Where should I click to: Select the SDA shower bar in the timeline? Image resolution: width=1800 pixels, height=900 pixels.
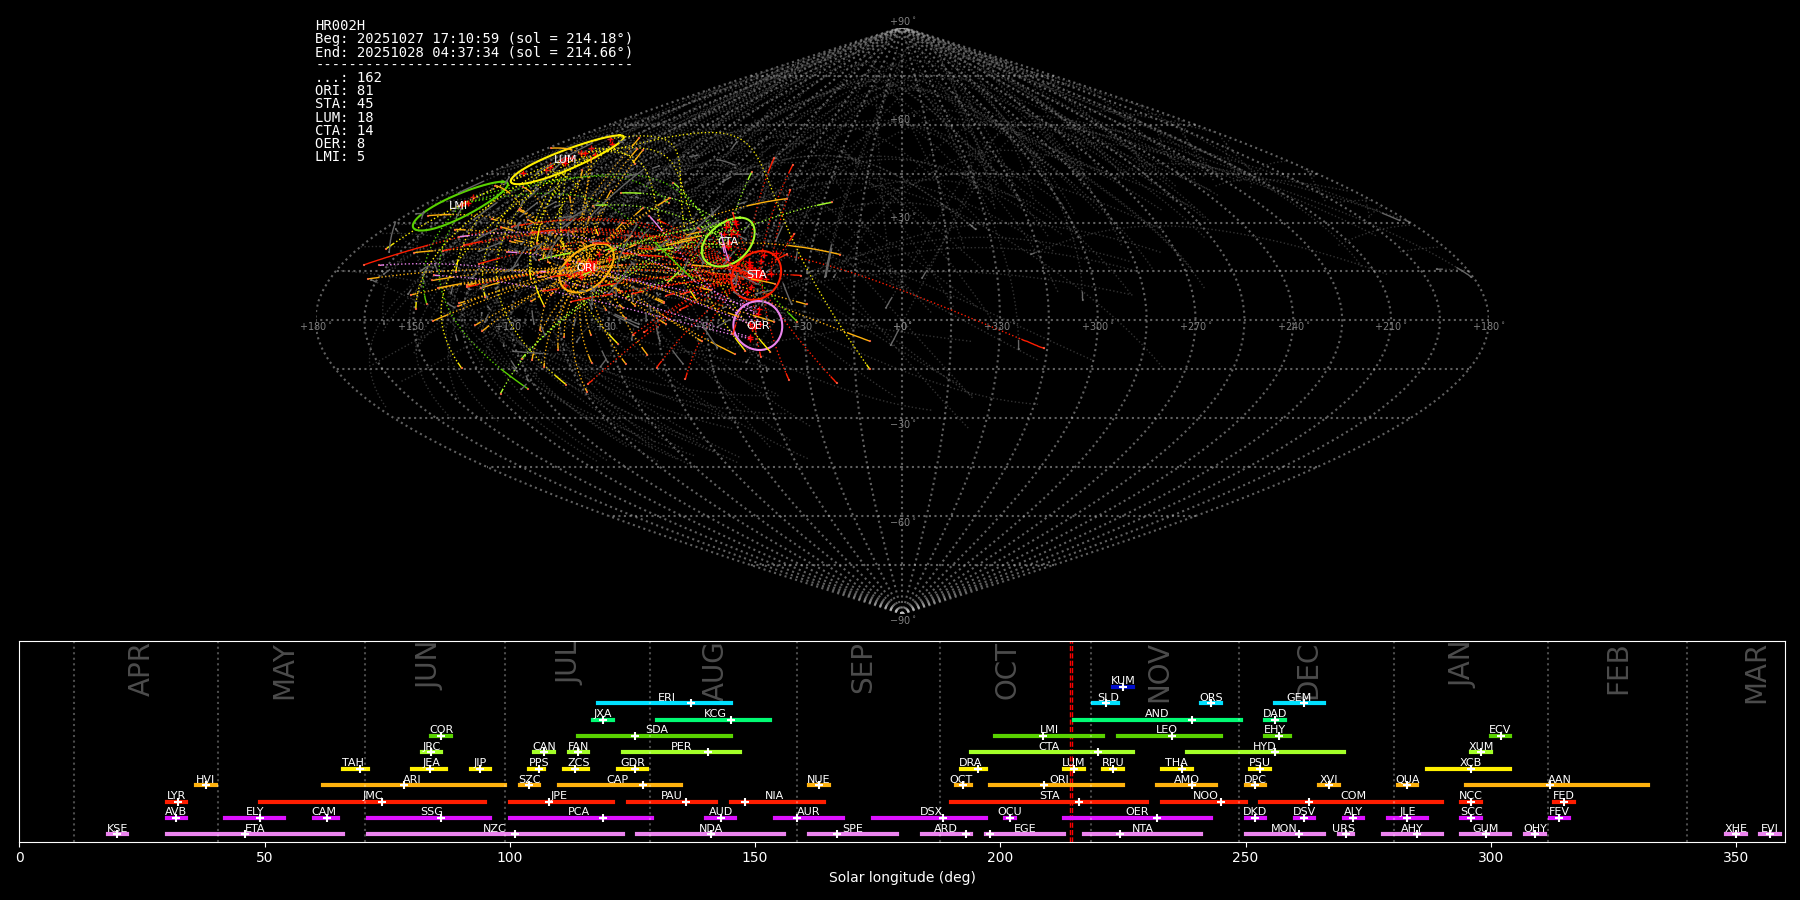pos(654,736)
